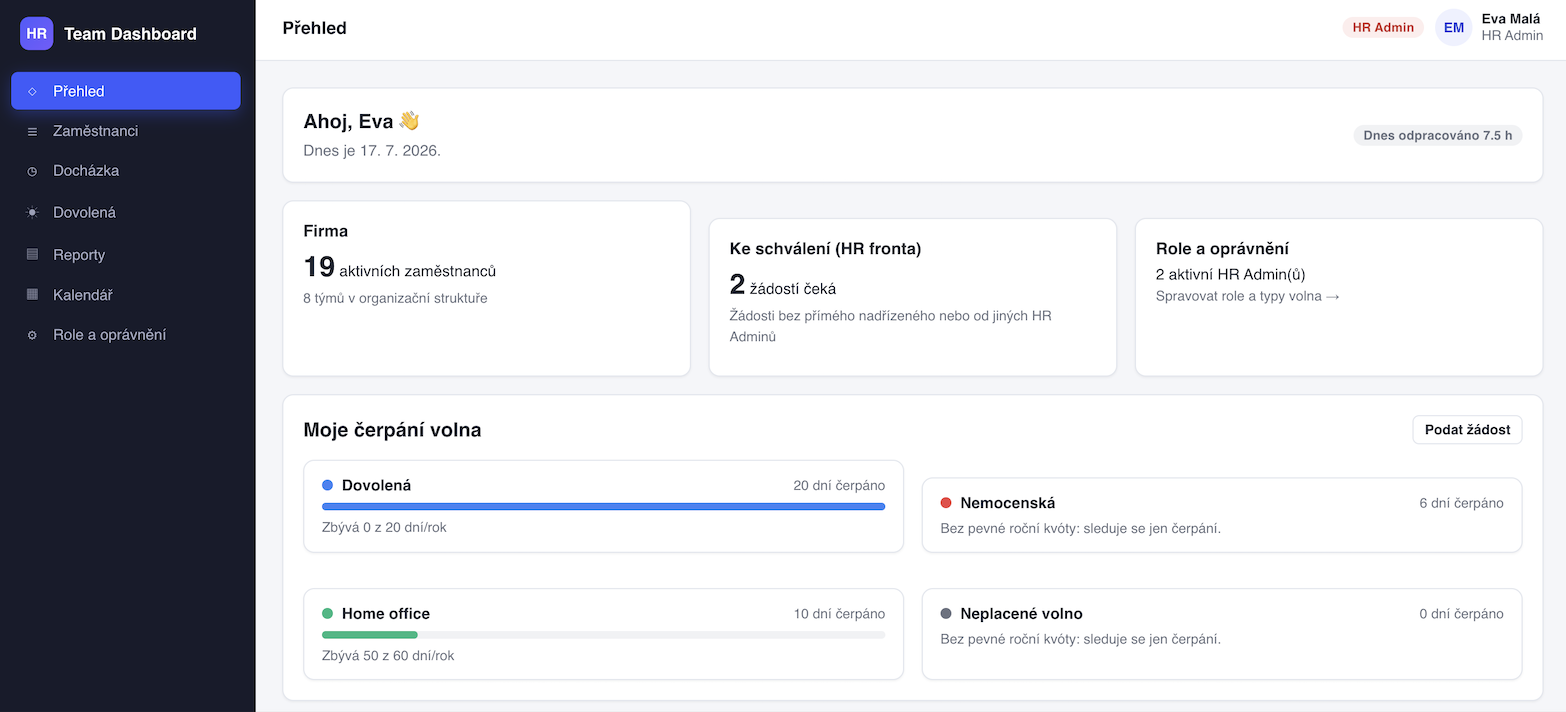Click the green dot beside Home office
The image size is (1566, 712).
pyautogui.click(x=327, y=613)
